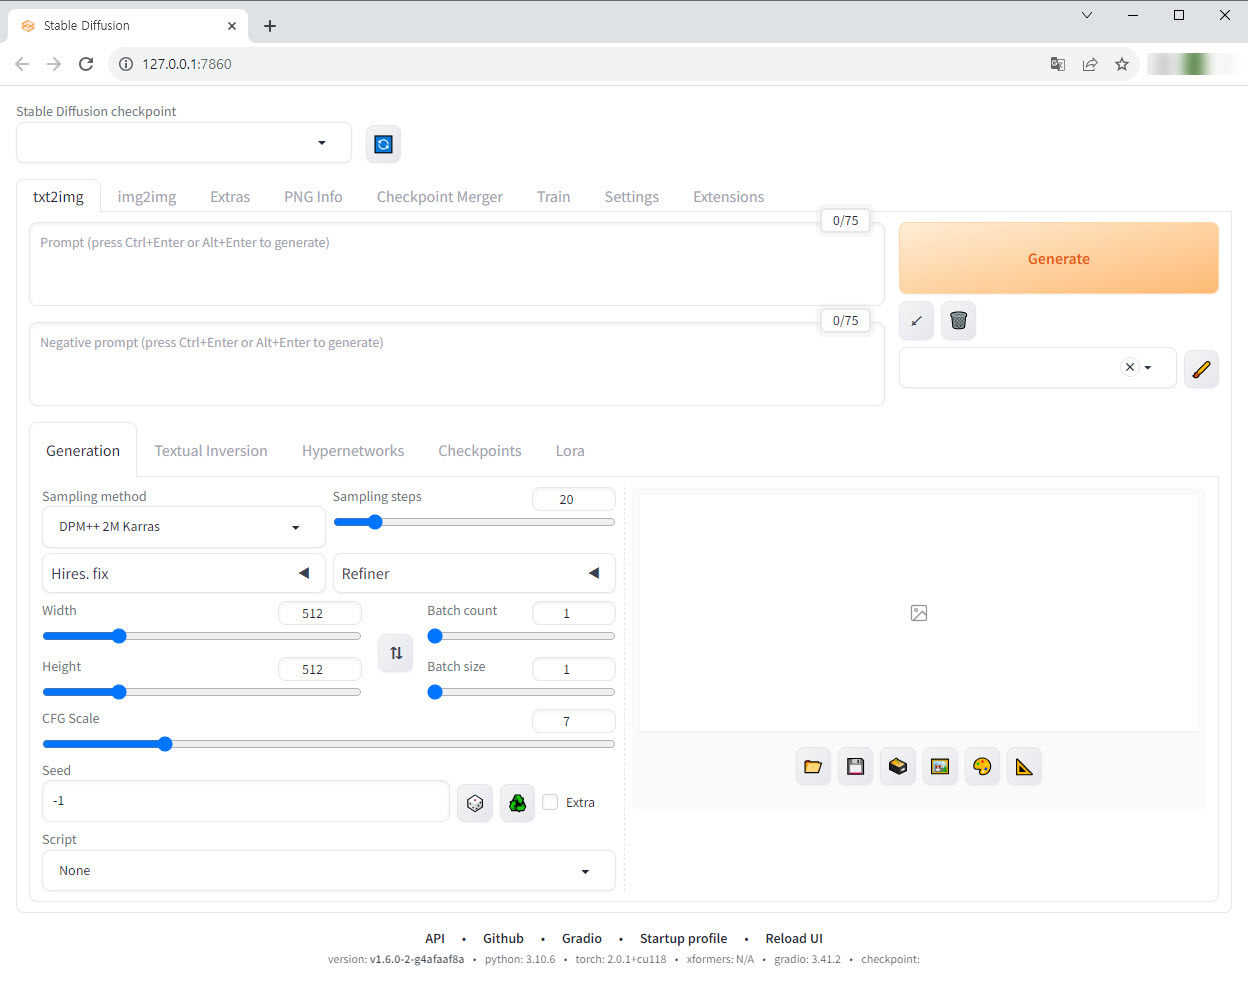Close the Stable Diffusion browser tab
Screen dimensions: 1248x986
point(232,26)
